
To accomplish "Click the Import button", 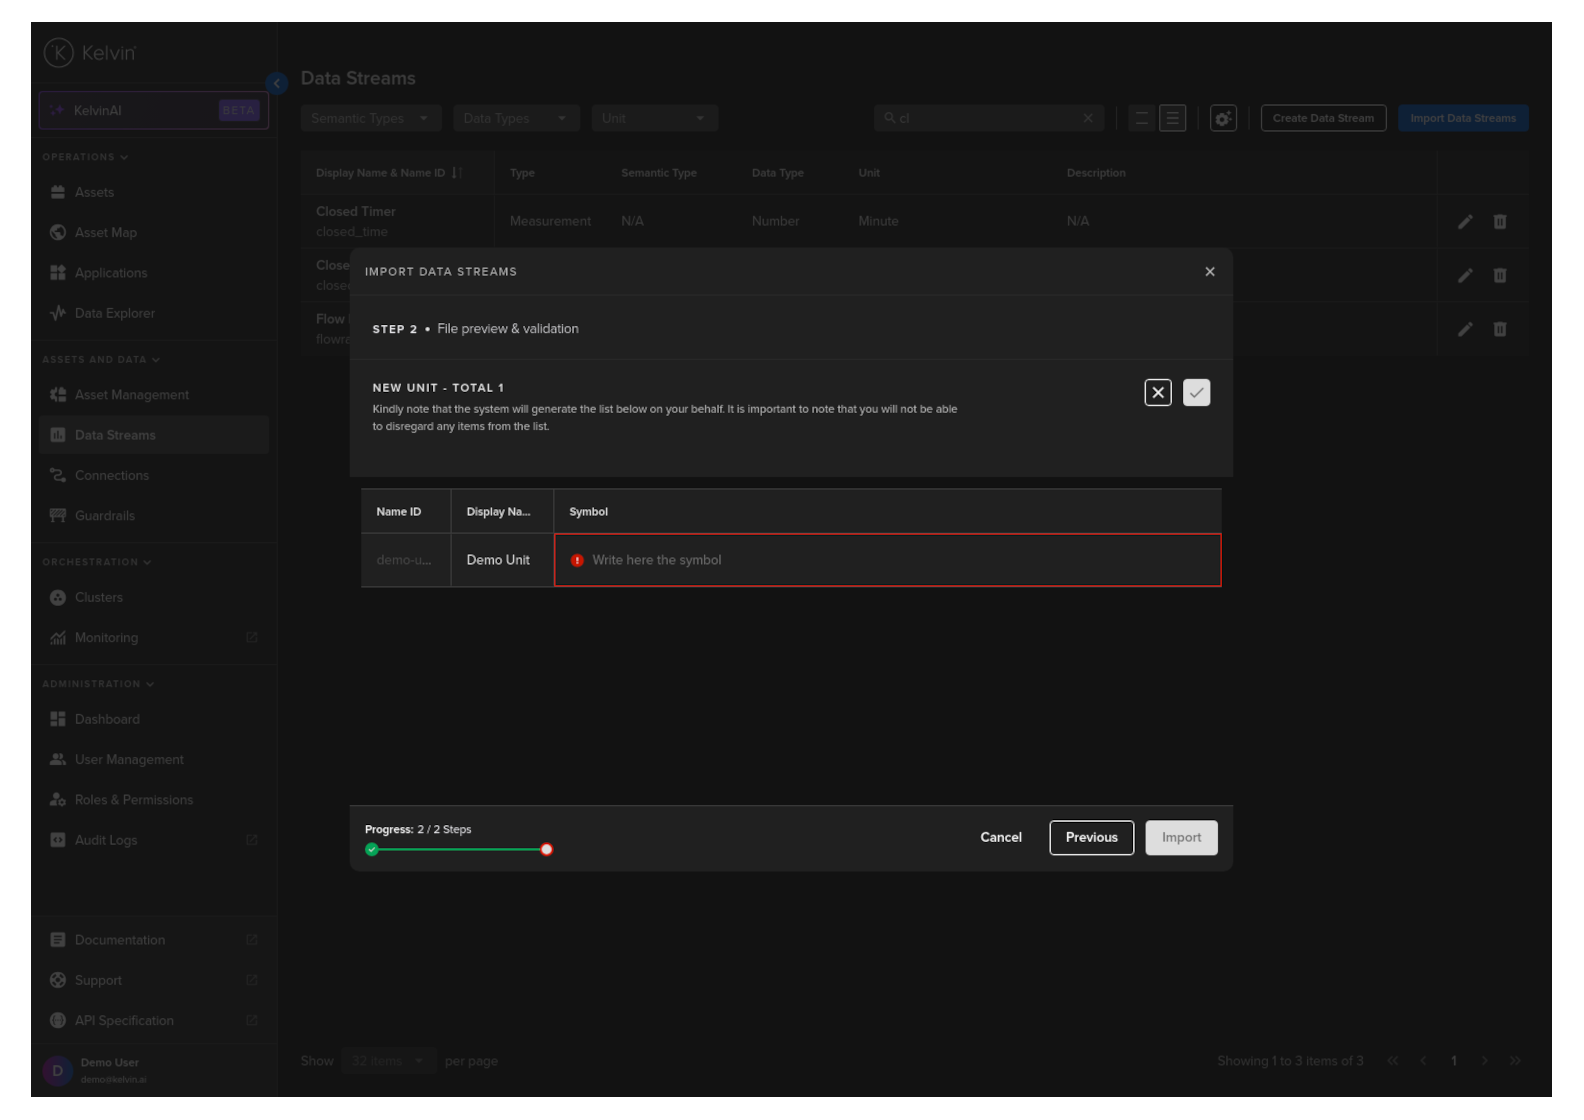I will [x=1181, y=838].
